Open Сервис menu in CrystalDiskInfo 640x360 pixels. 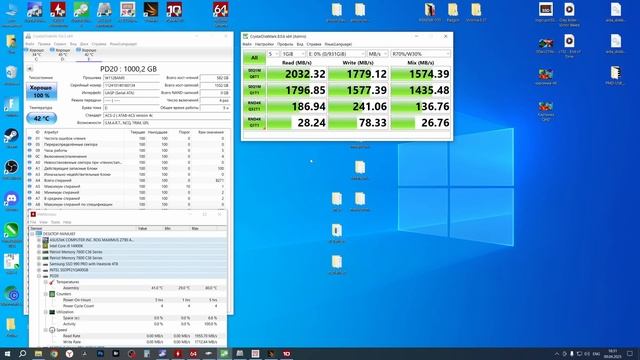[x=60, y=44]
